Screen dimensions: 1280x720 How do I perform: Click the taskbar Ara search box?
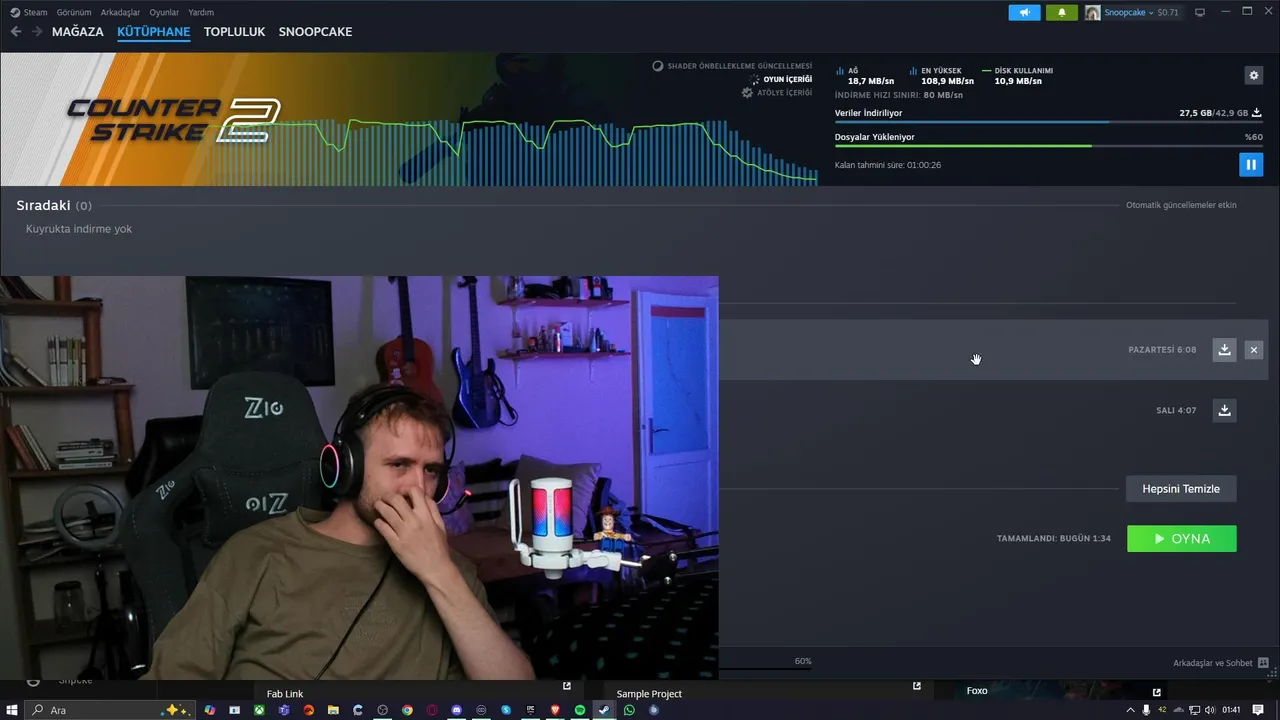click(108, 710)
